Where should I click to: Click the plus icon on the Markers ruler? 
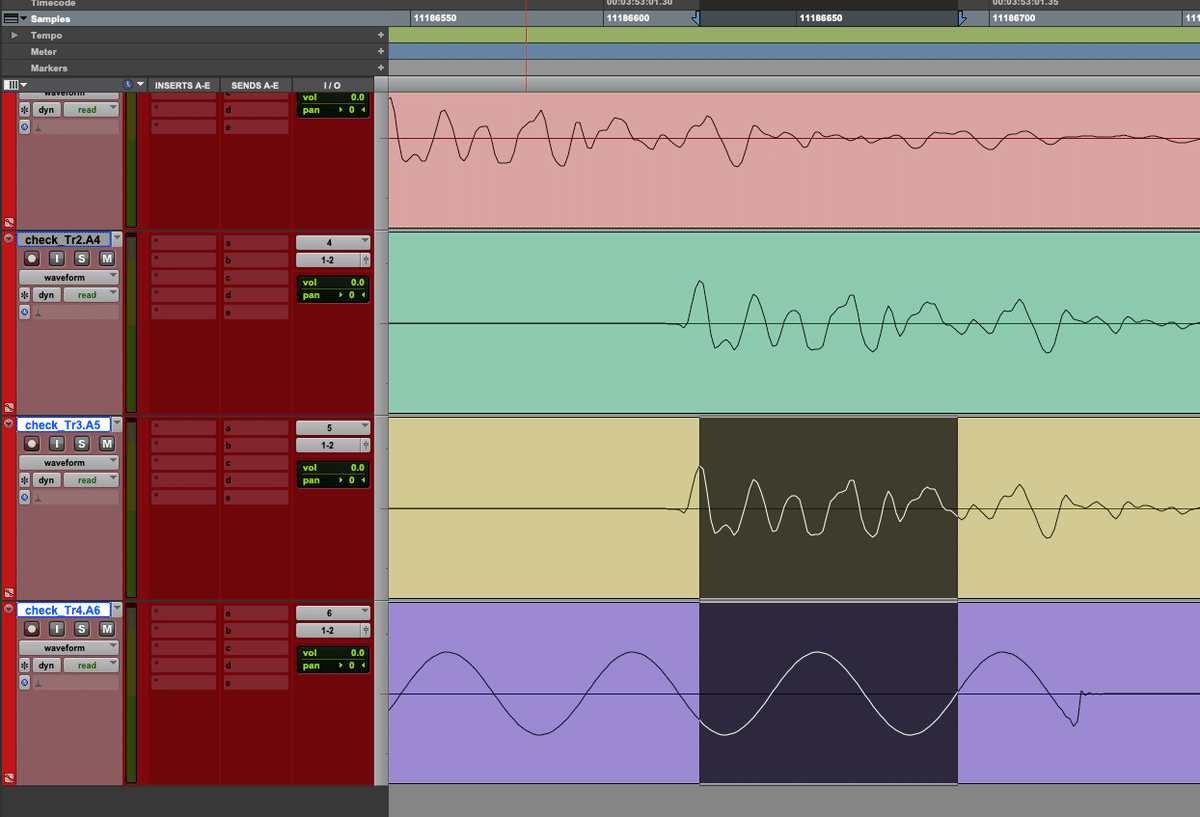(x=380, y=68)
